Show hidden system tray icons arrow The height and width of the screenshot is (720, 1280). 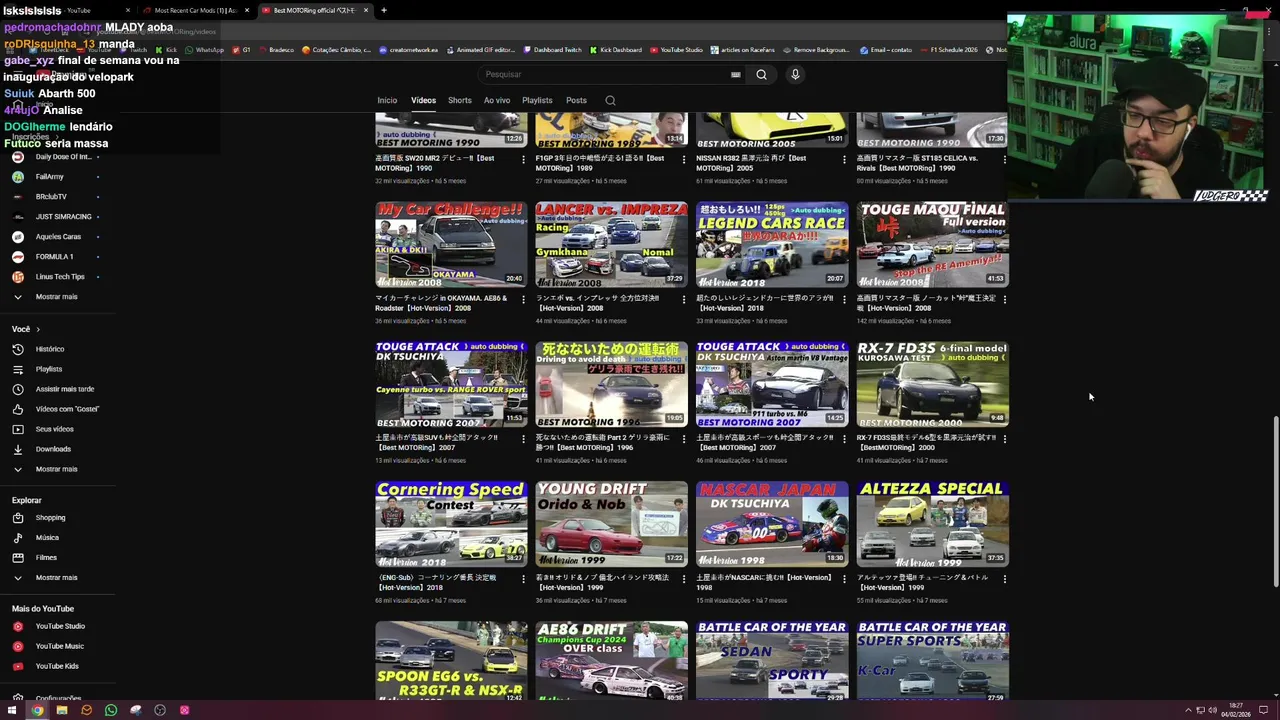point(1188,710)
